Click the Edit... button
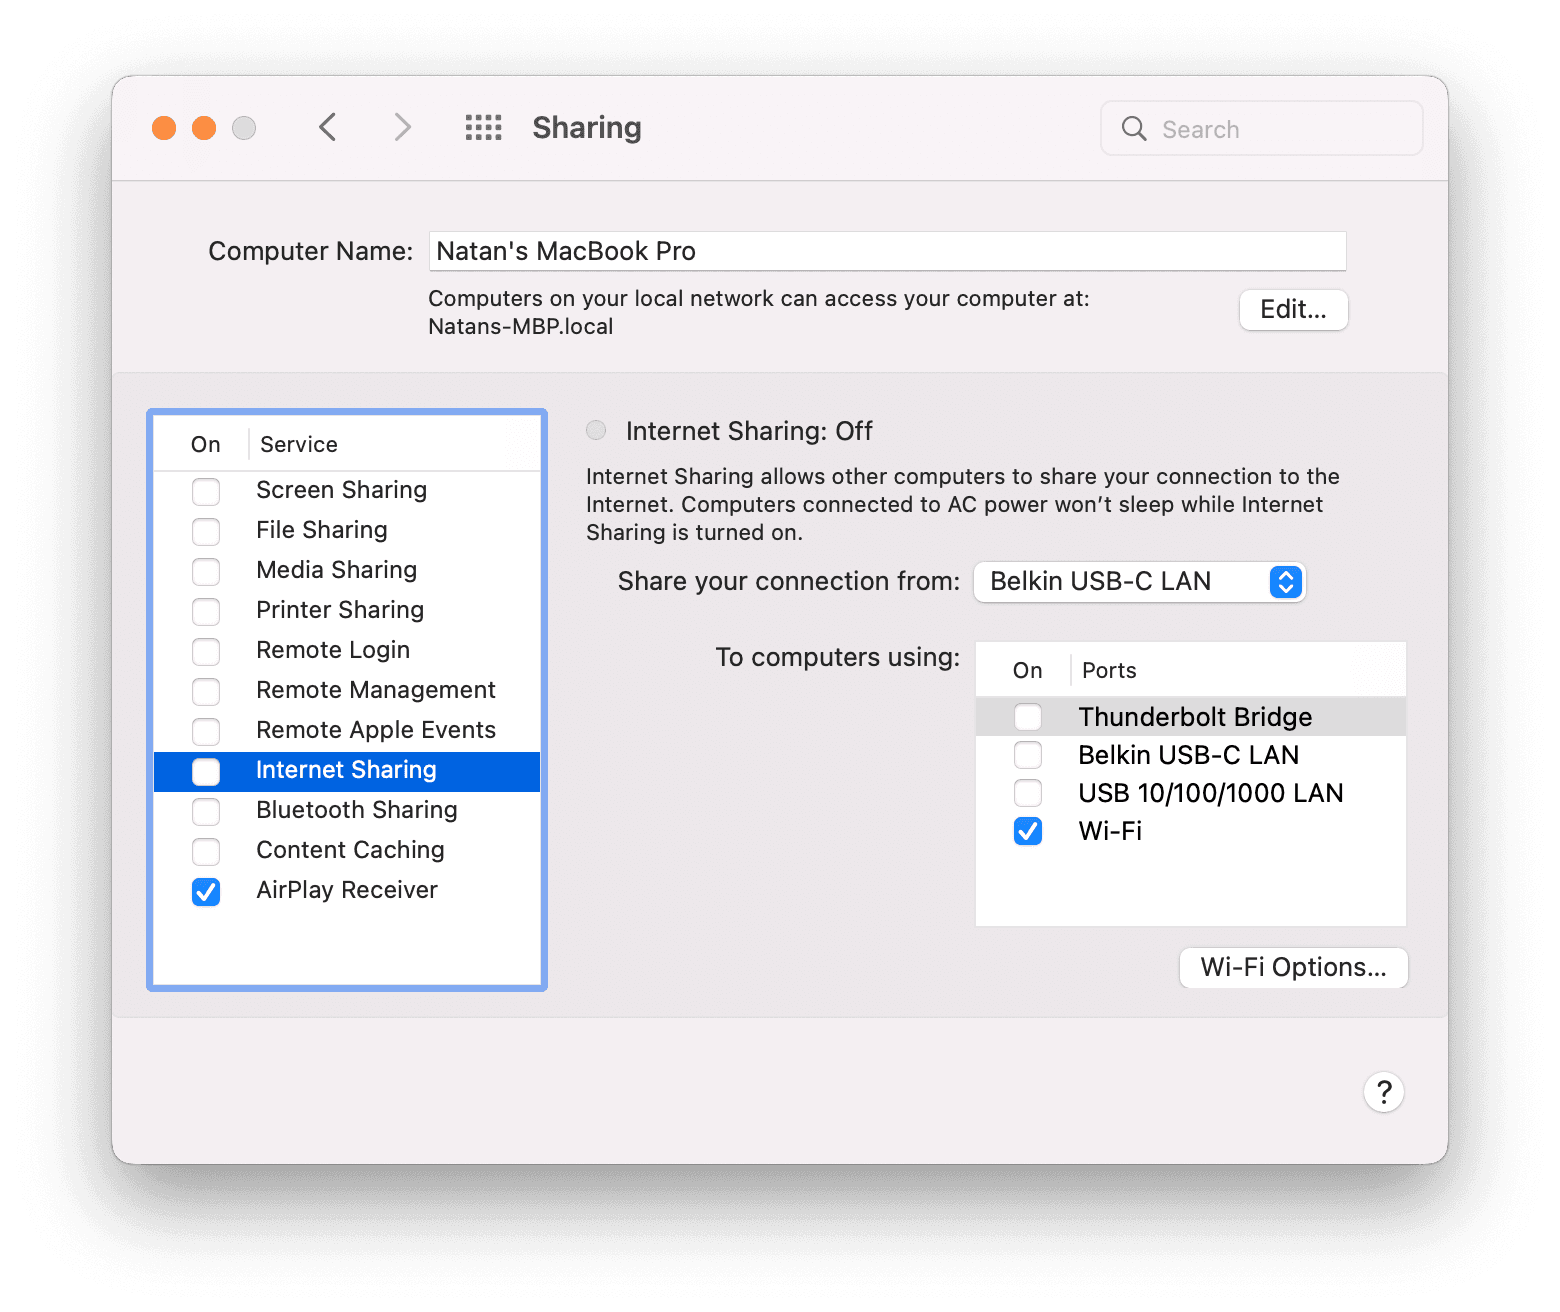 (x=1294, y=310)
